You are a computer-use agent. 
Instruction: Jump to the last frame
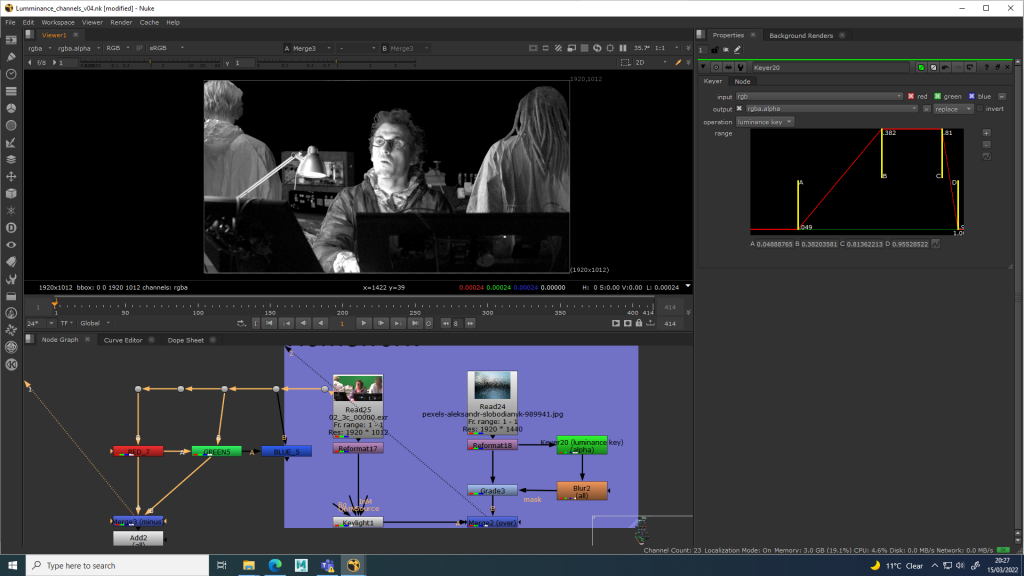pyautogui.click(x=415, y=323)
